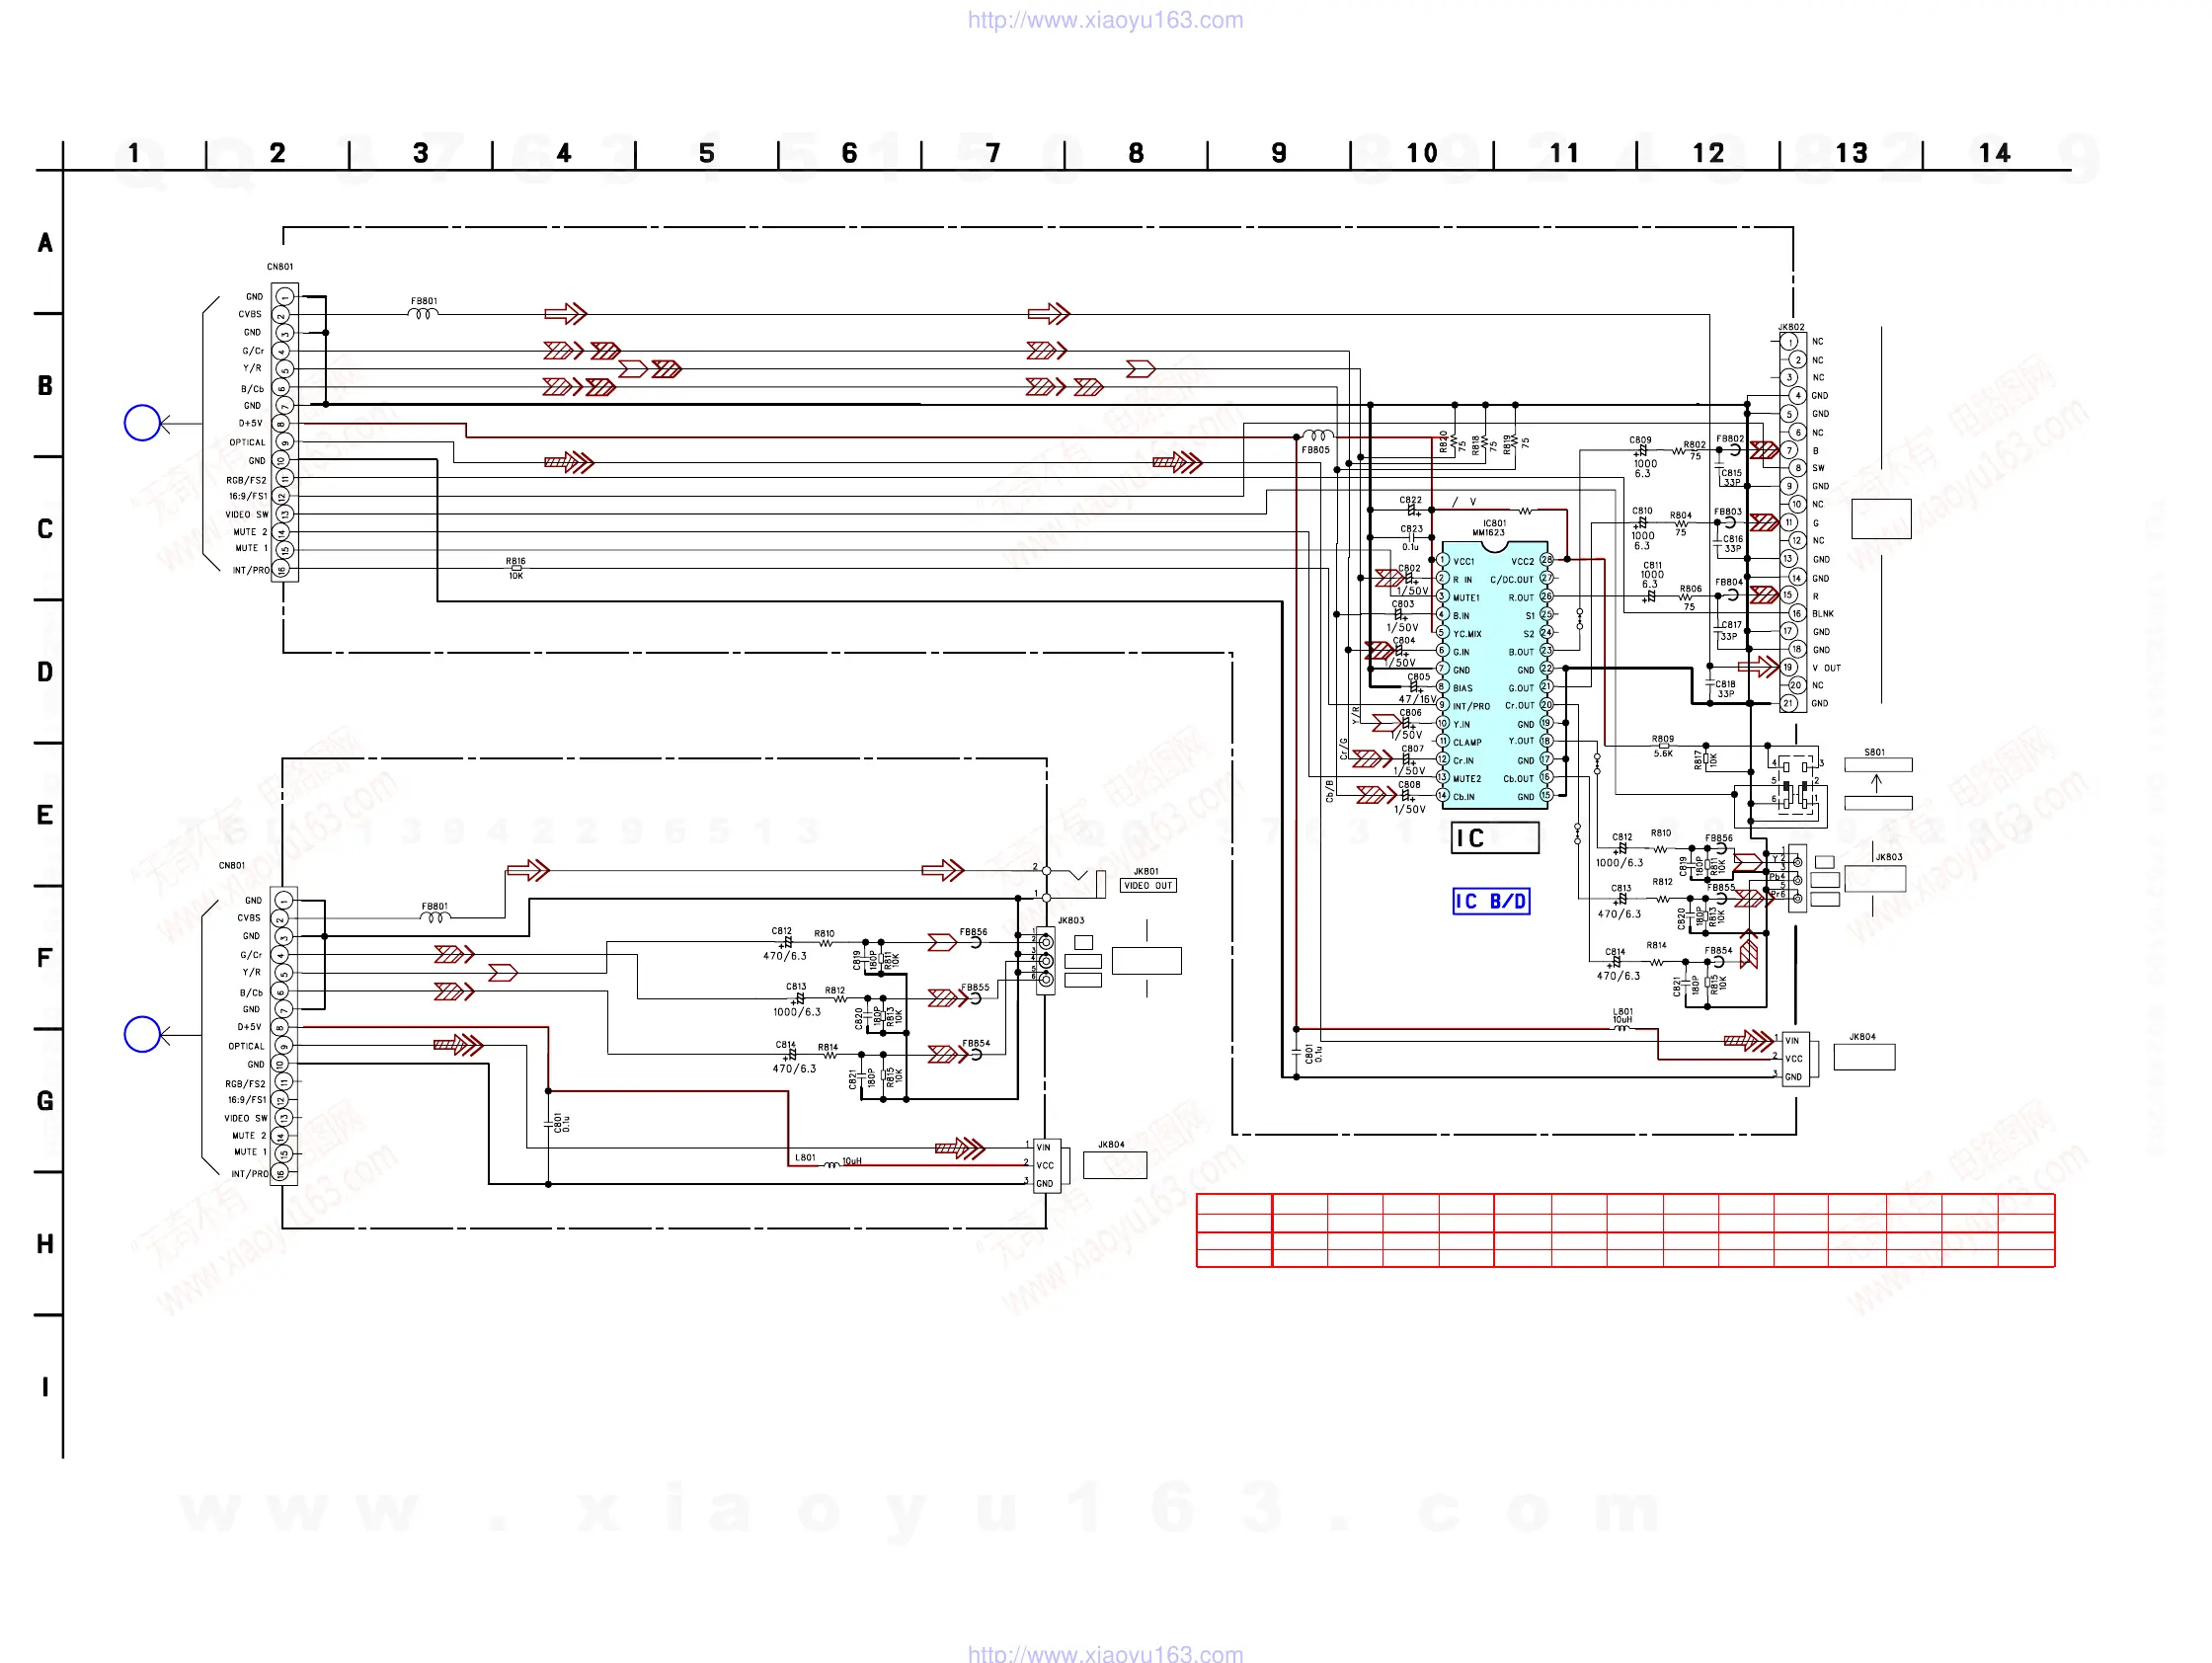
Task: Click pin 9 INT/PRO circle on IC801
Action: click(1442, 705)
